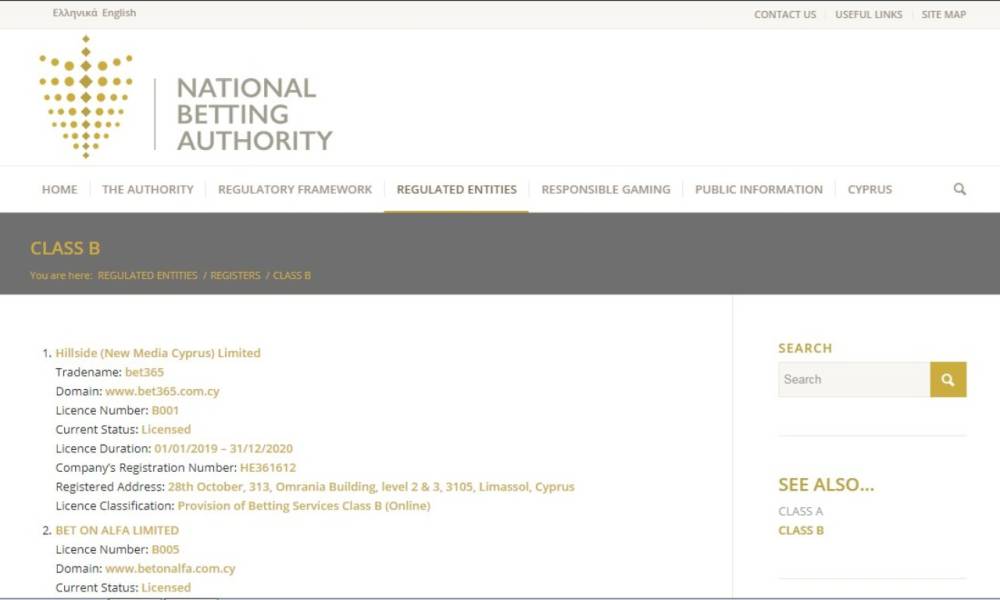Open the search magnifier in the navigation bar
Image resolution: width=1000 pixels, height=600 pixels.
[x=959, y=189]
